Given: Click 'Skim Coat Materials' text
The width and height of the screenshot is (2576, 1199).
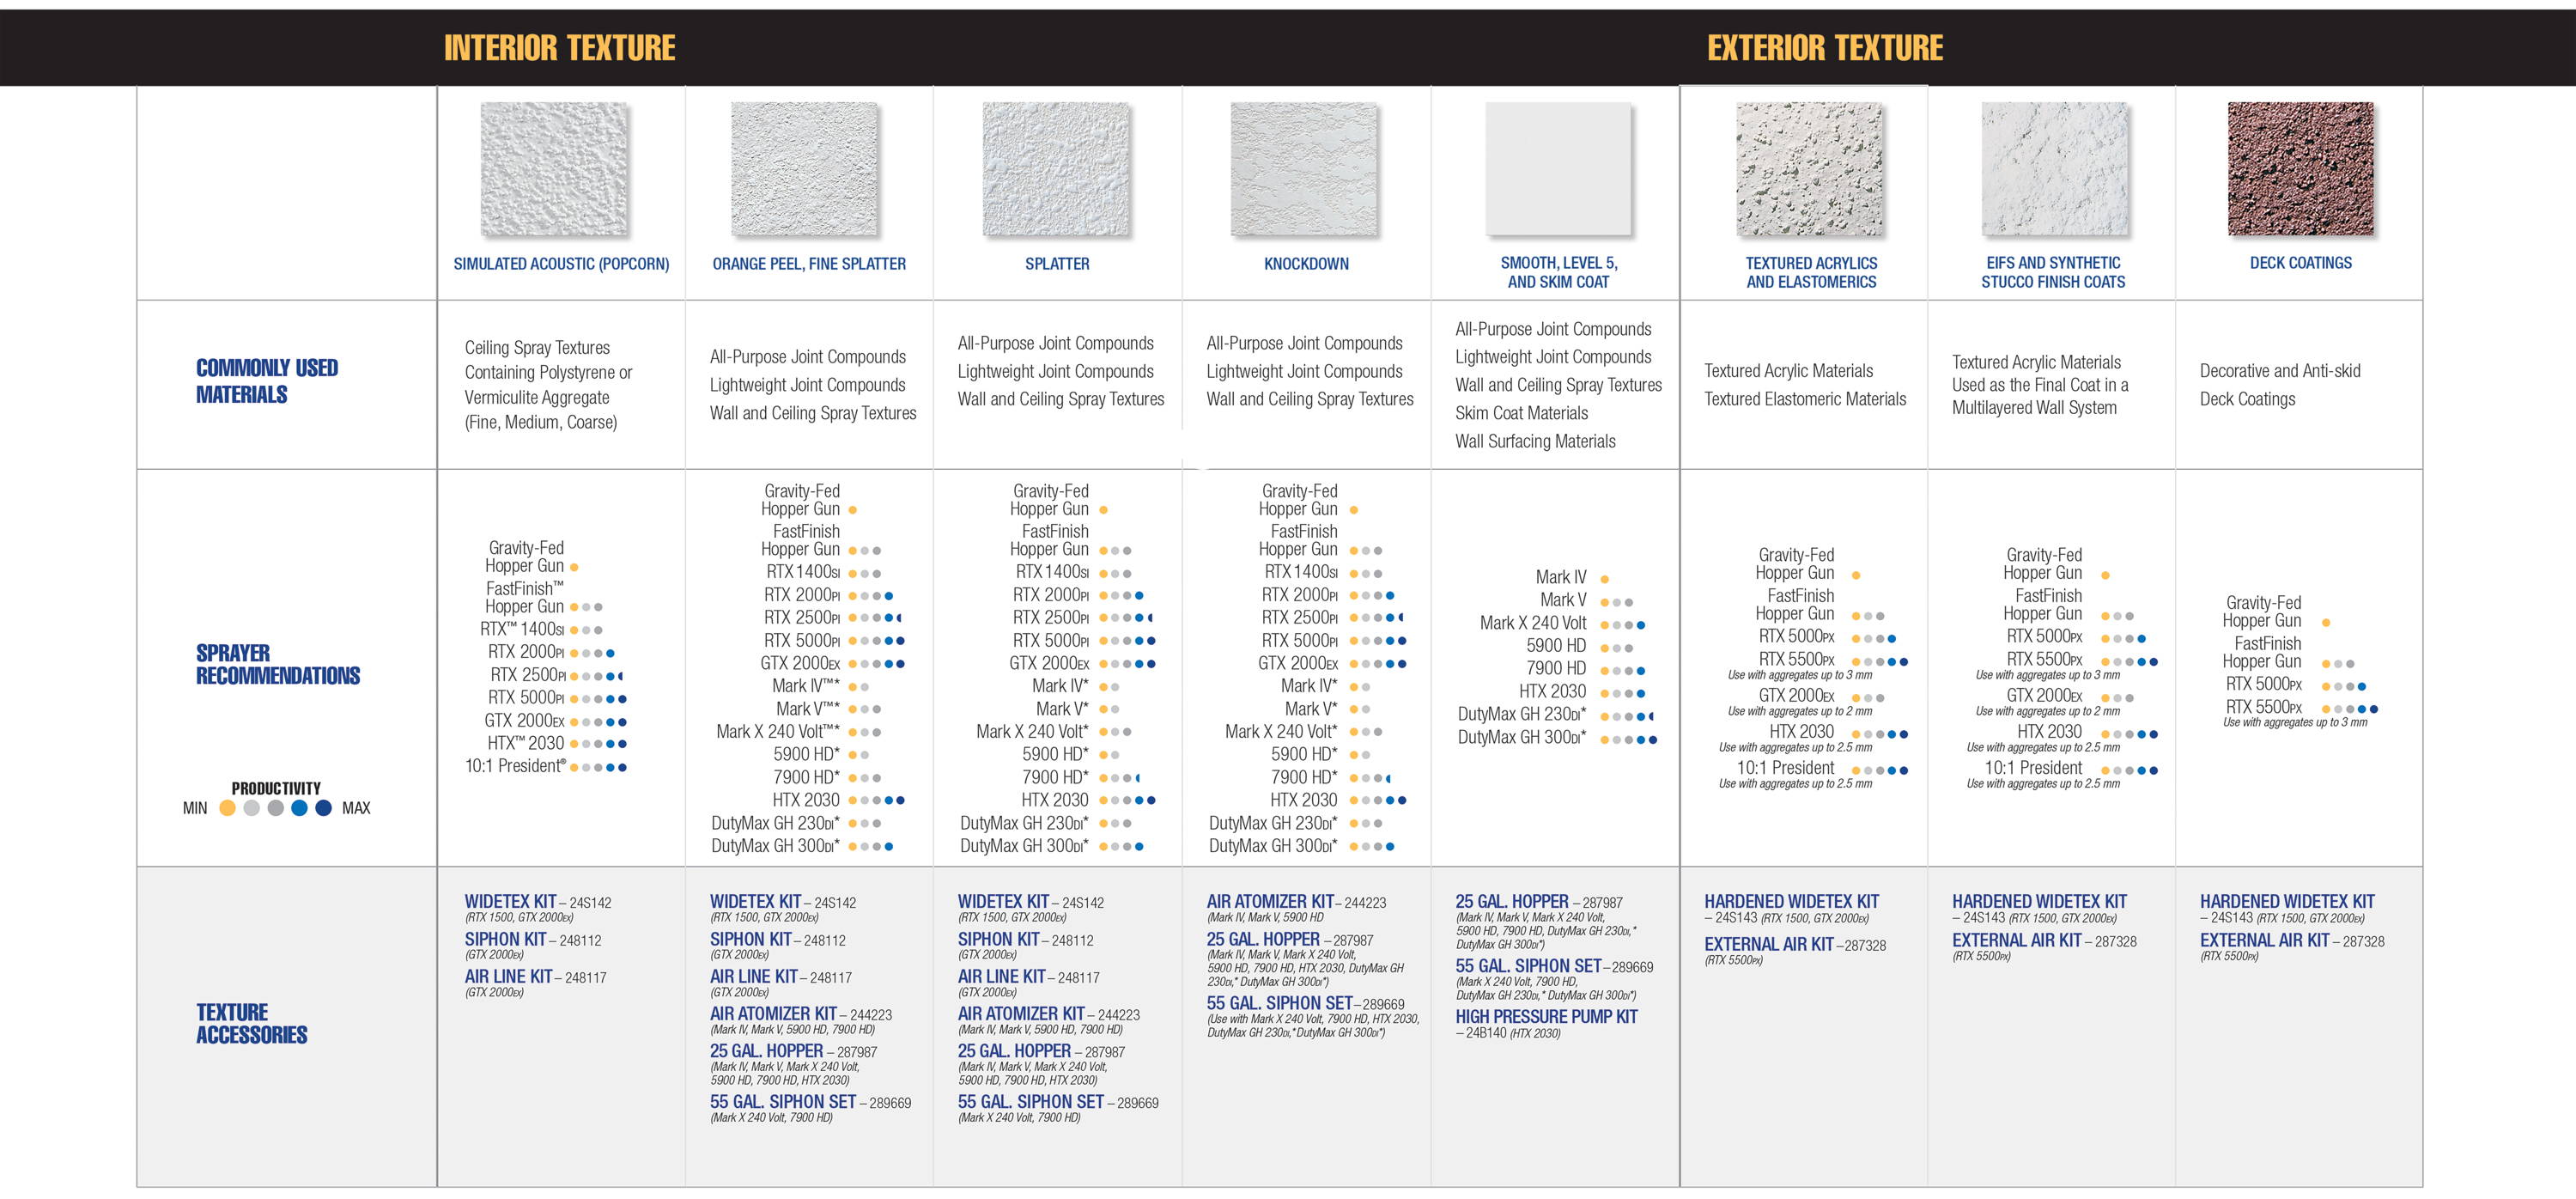Looking at the screenshot, I should [x=1521, y=413].
